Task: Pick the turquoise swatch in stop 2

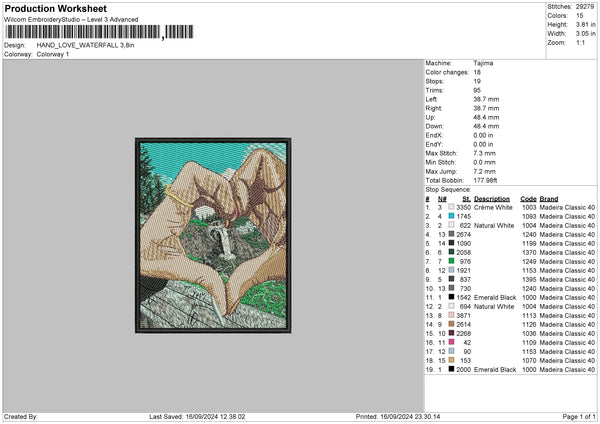Action: point(452,216)
